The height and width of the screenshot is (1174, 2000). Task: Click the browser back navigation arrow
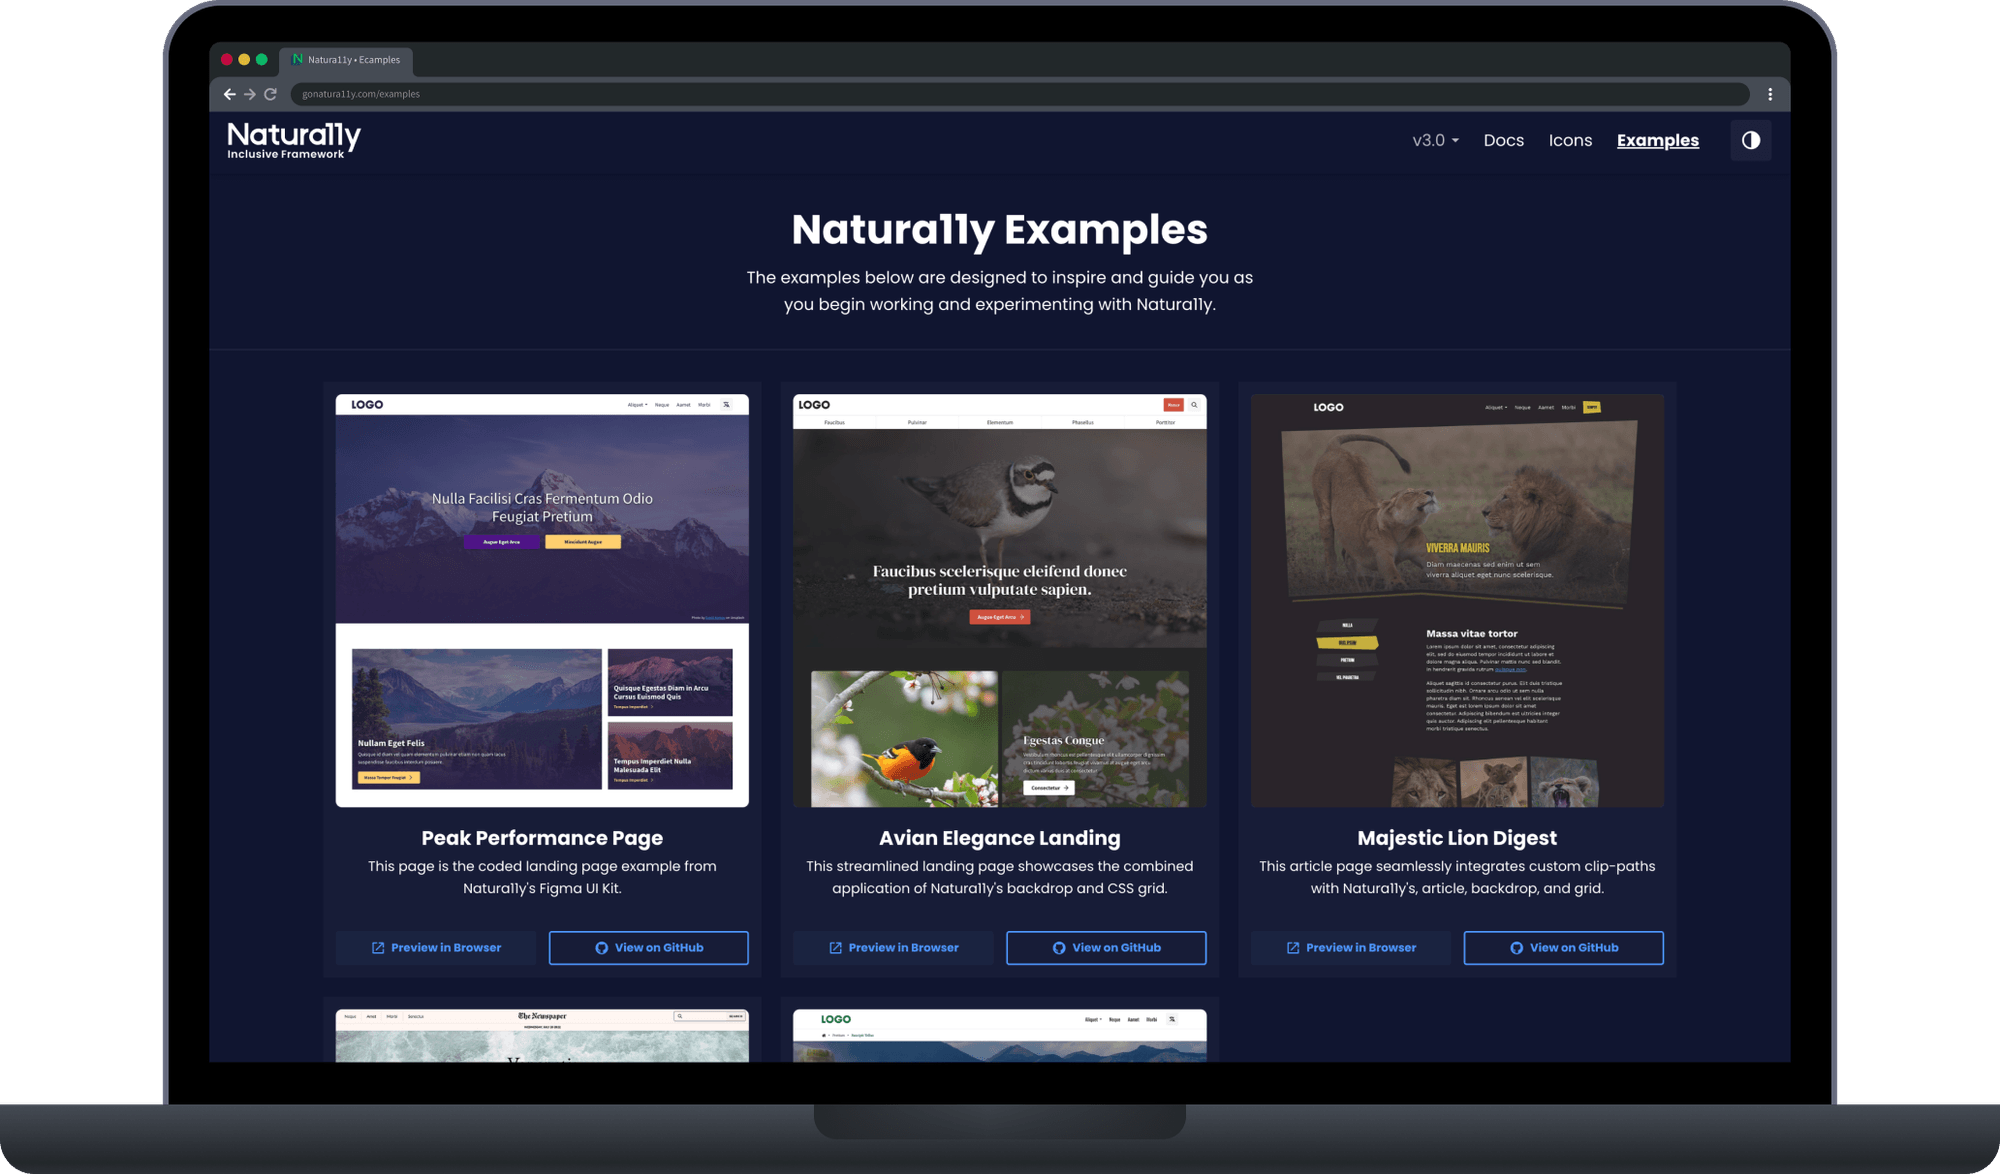click(226, 94)
